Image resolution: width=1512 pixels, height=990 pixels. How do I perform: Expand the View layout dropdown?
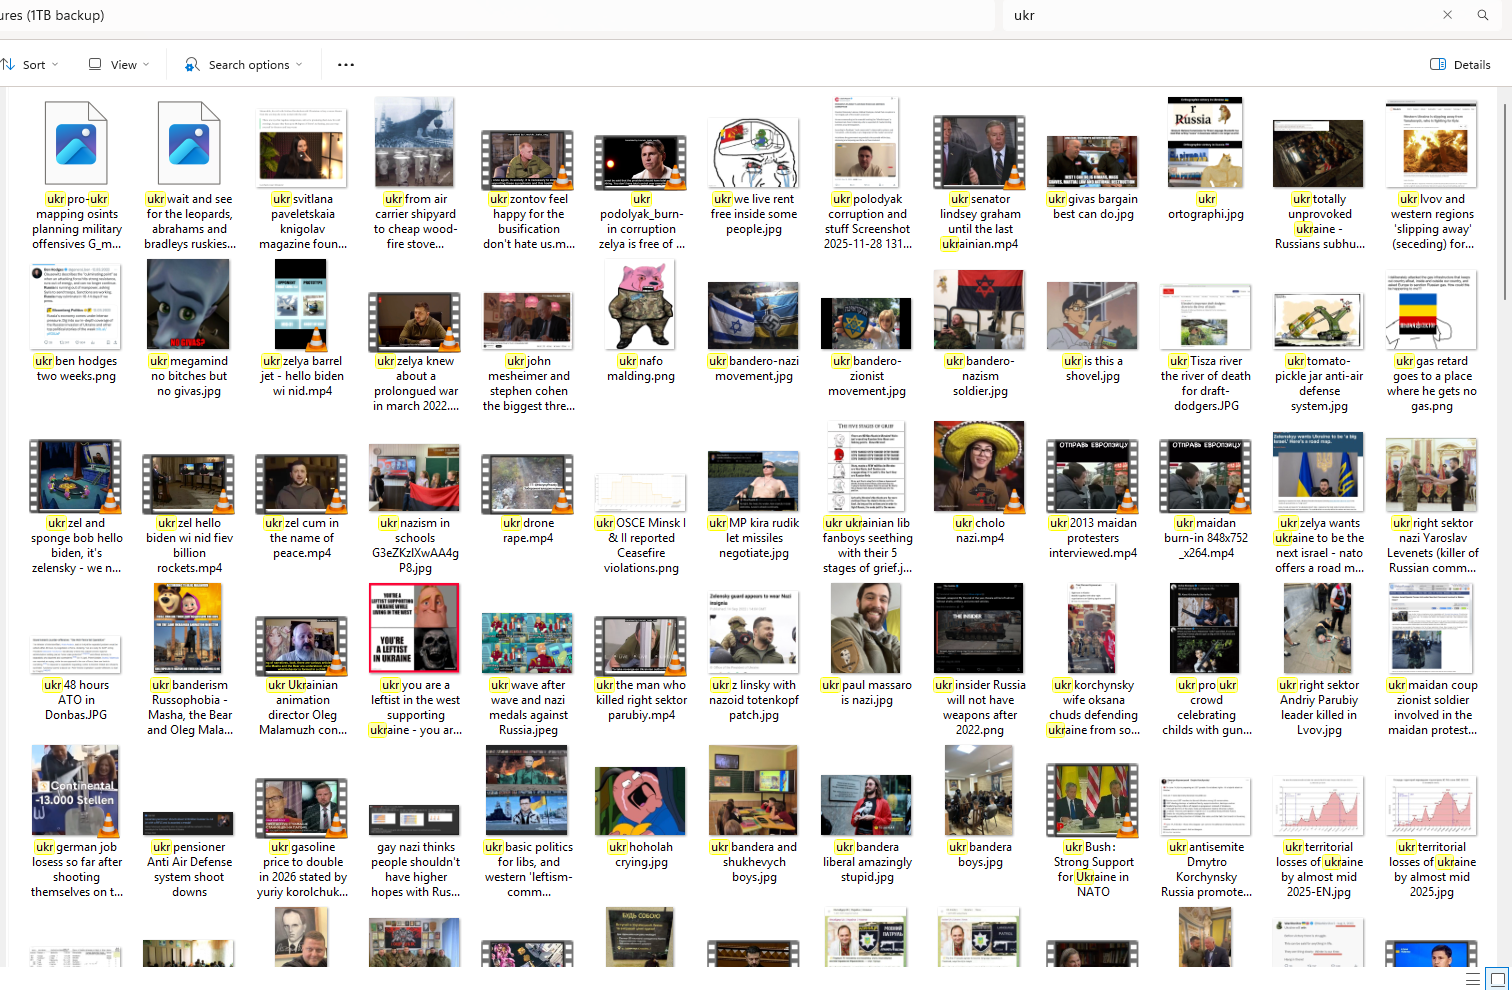(119, 65)
